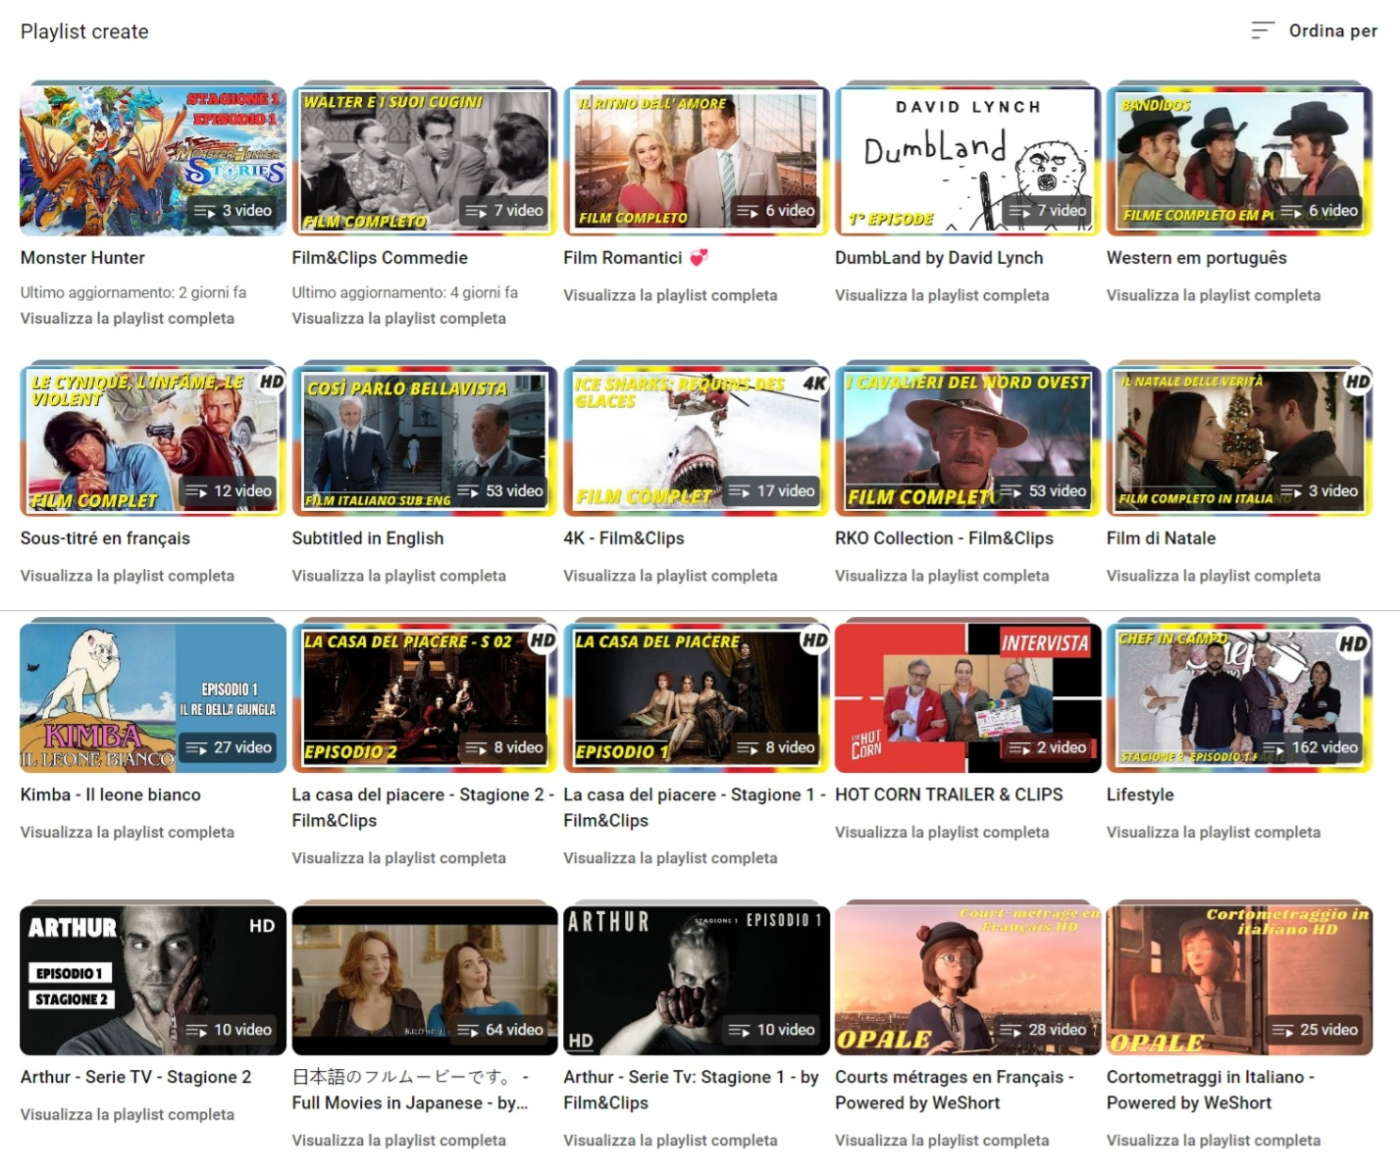Open 'DumbLand by David Lynch' title

tap(939, 258)
